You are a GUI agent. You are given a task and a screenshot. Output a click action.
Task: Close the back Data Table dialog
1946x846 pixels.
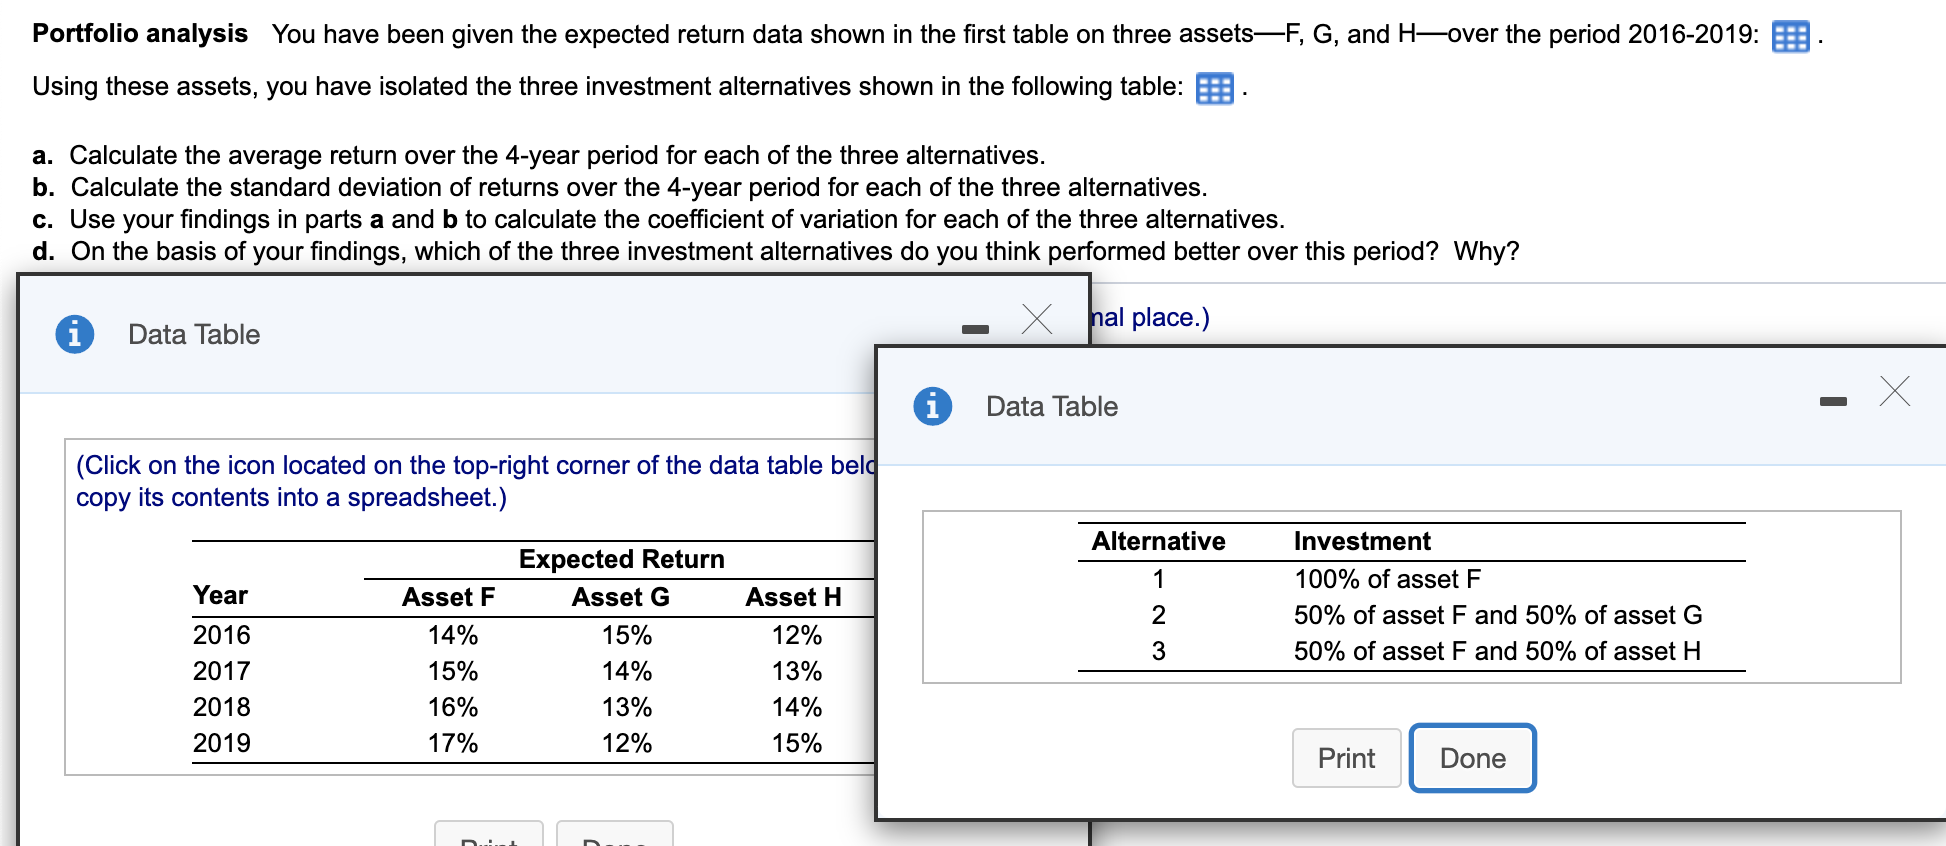click(x=1036, y=319)
